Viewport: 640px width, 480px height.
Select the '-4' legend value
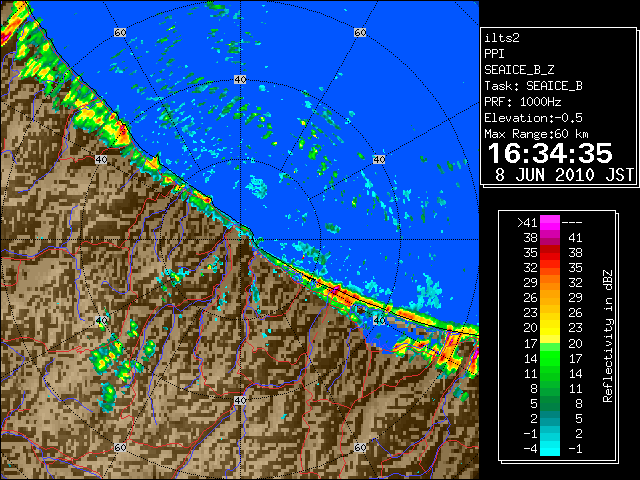click(530, 448)
